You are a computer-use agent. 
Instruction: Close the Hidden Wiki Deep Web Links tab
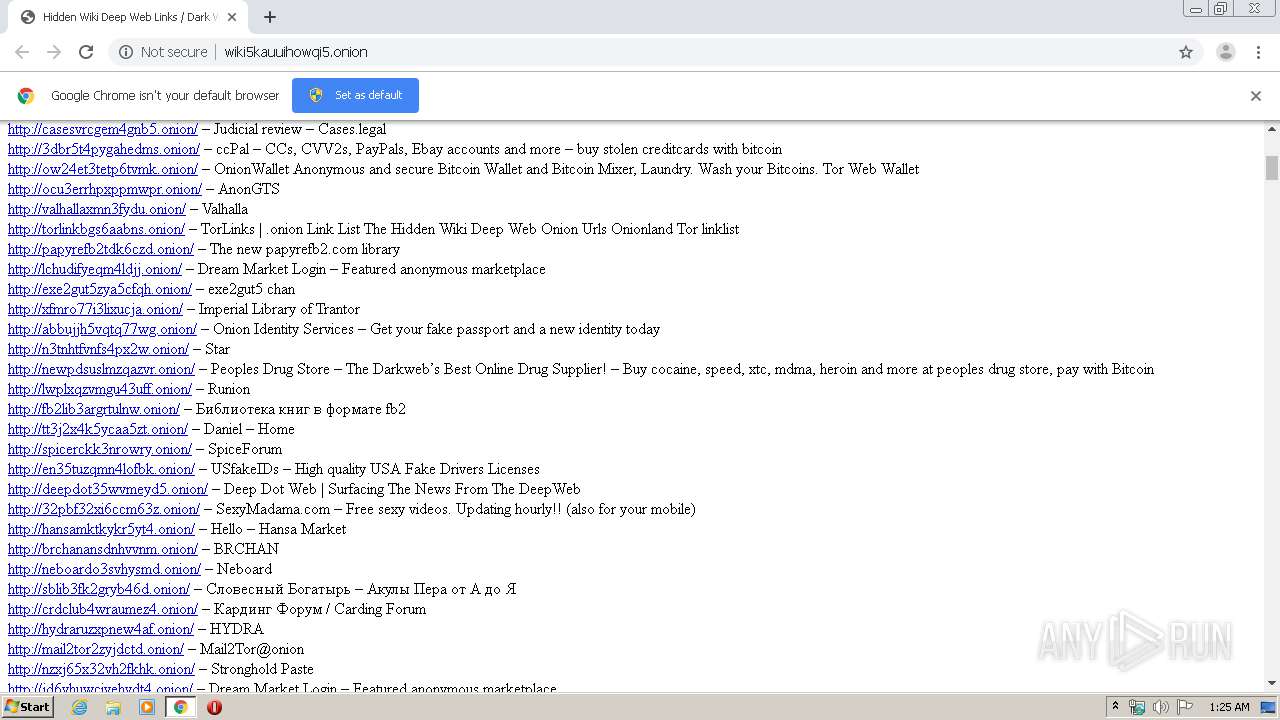point(232,17)
